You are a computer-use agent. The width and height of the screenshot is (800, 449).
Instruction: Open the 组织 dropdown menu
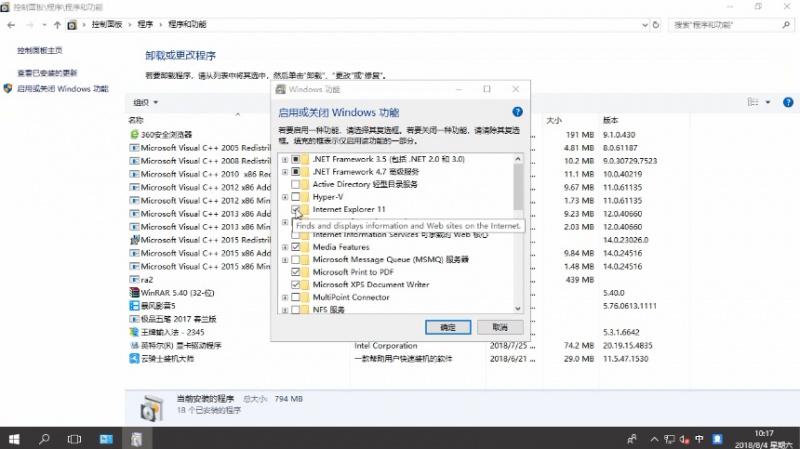pyautogui.click(x=145, y=103)
